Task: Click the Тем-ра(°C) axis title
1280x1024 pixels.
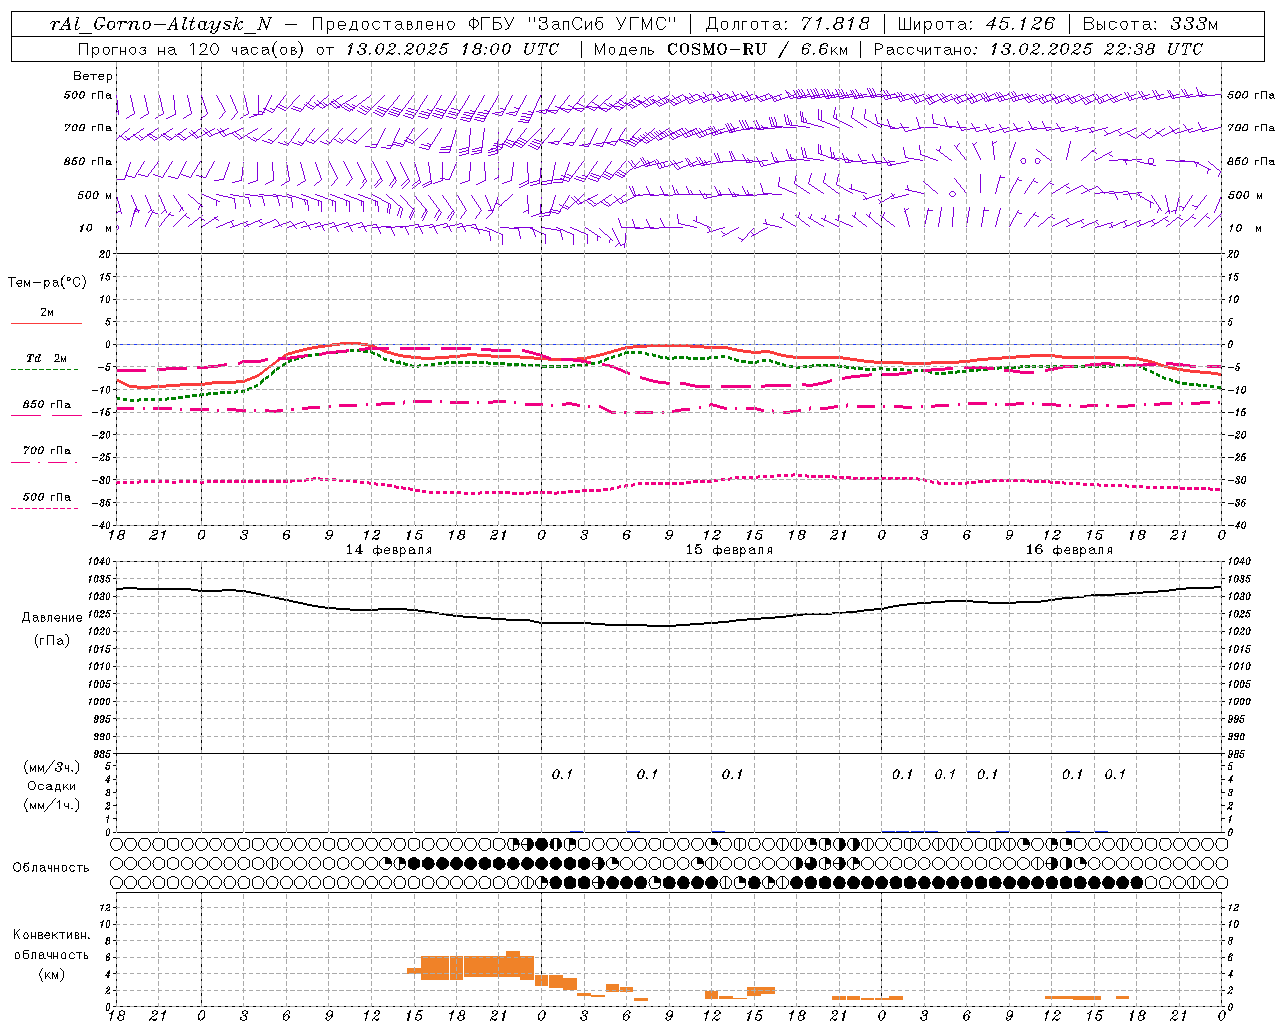Action: tap(47, 283)
